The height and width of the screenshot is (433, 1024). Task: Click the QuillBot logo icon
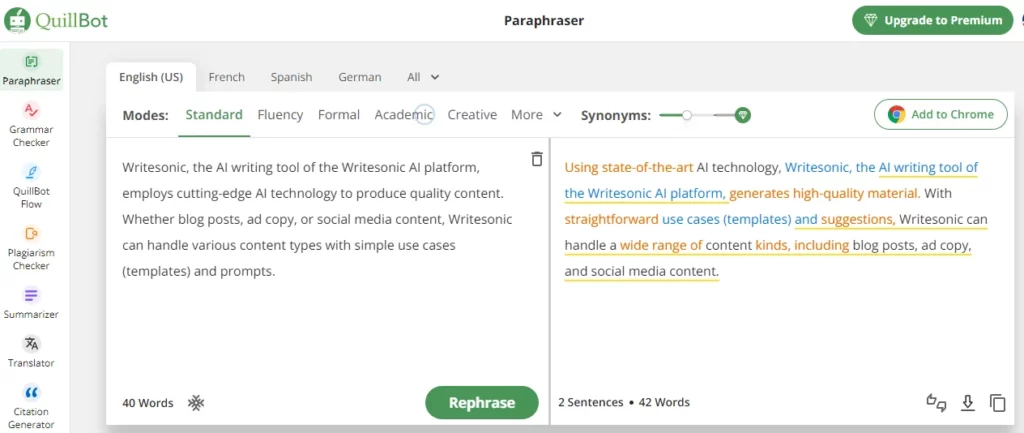[18, 21]
